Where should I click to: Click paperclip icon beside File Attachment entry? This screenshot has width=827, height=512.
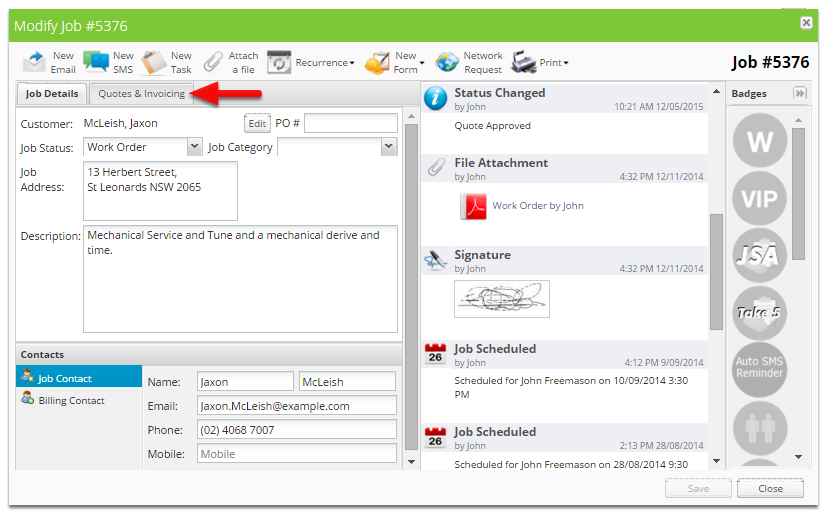(x=436, y=168)
